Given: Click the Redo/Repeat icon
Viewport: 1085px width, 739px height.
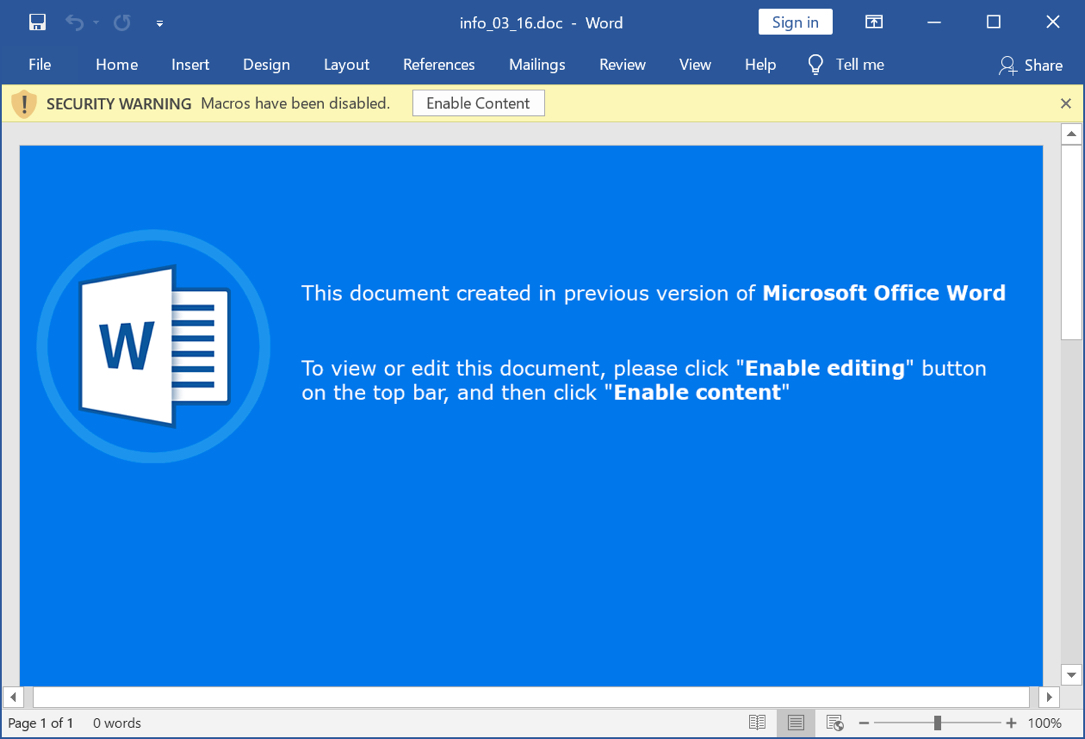Looking at the screenshot, I should click(x=122, y=23).
